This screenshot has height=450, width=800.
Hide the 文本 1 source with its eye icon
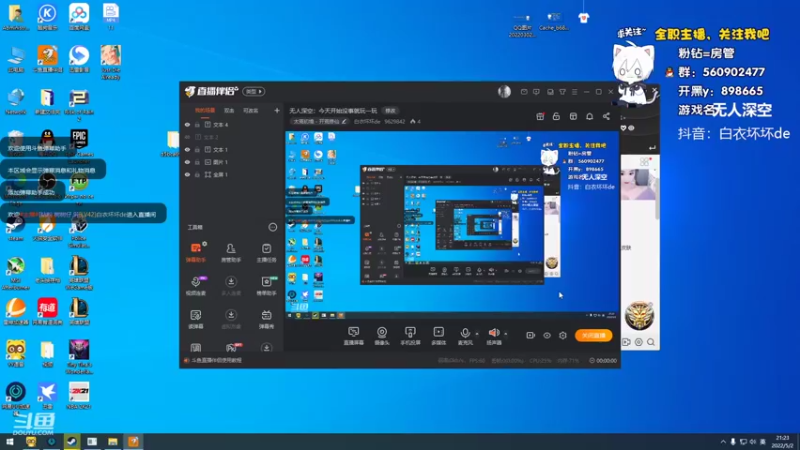tap(187, 149)
